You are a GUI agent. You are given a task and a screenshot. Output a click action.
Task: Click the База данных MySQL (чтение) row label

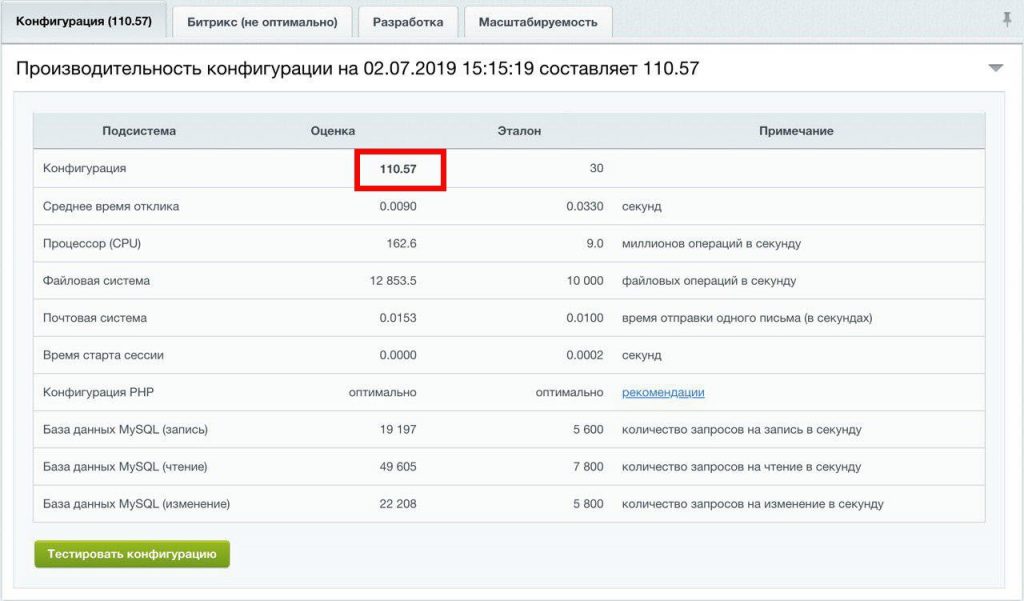click(125, 467)
